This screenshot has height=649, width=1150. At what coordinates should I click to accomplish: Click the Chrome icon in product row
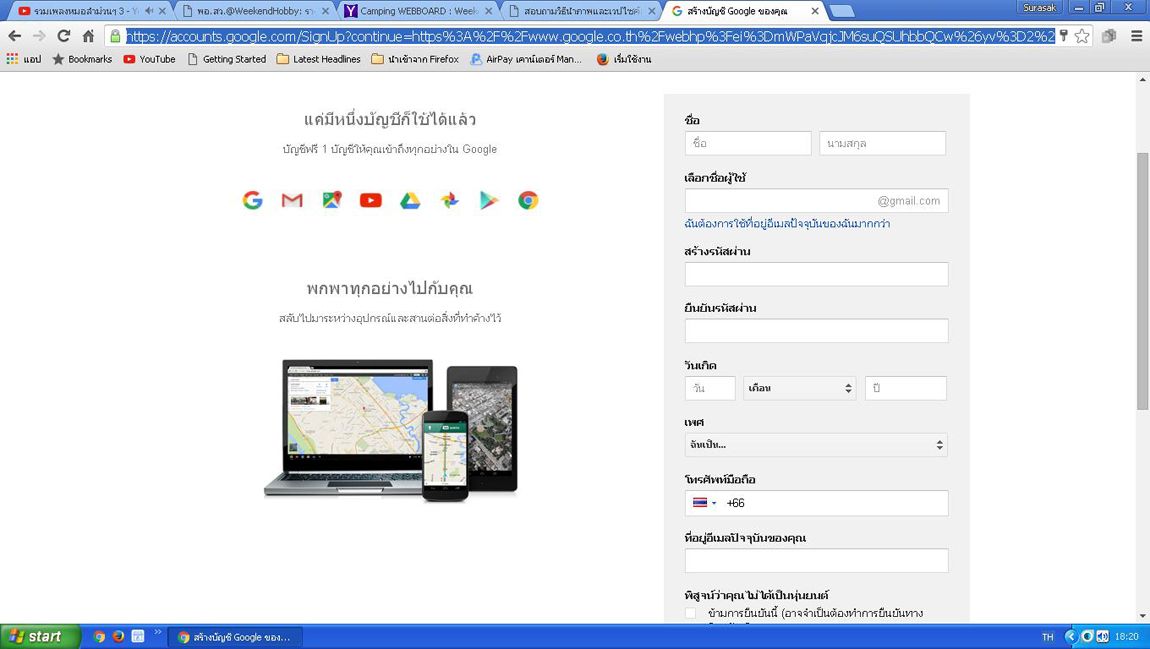pos(528,200)
